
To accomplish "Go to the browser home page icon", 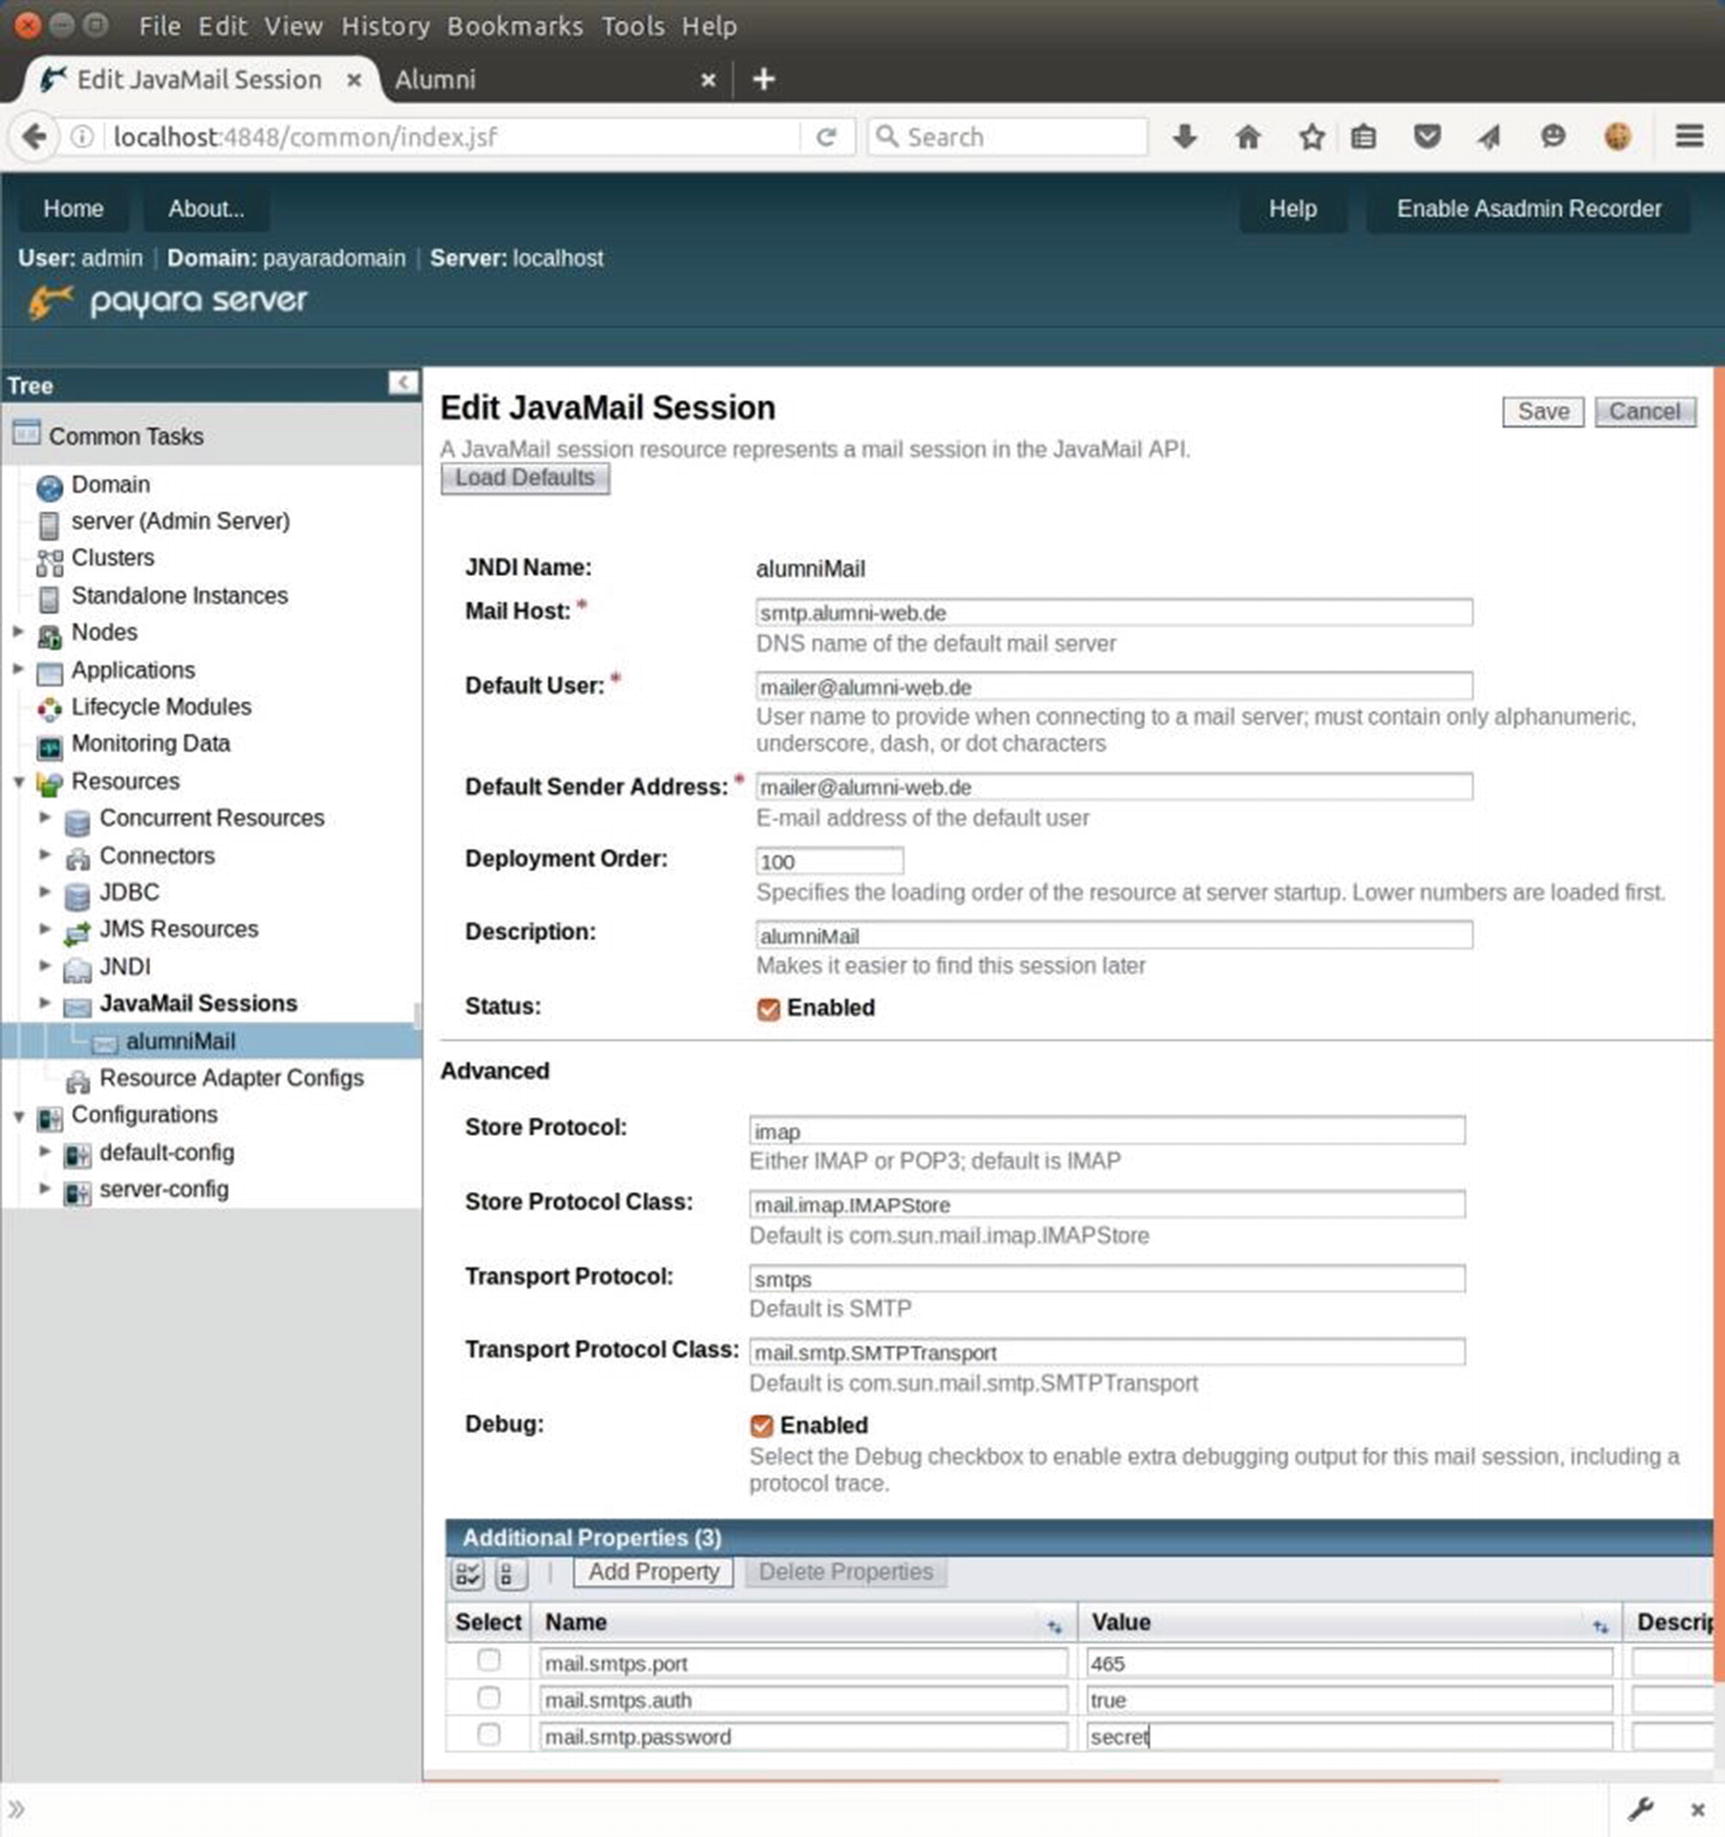I will pos(1248,136).
